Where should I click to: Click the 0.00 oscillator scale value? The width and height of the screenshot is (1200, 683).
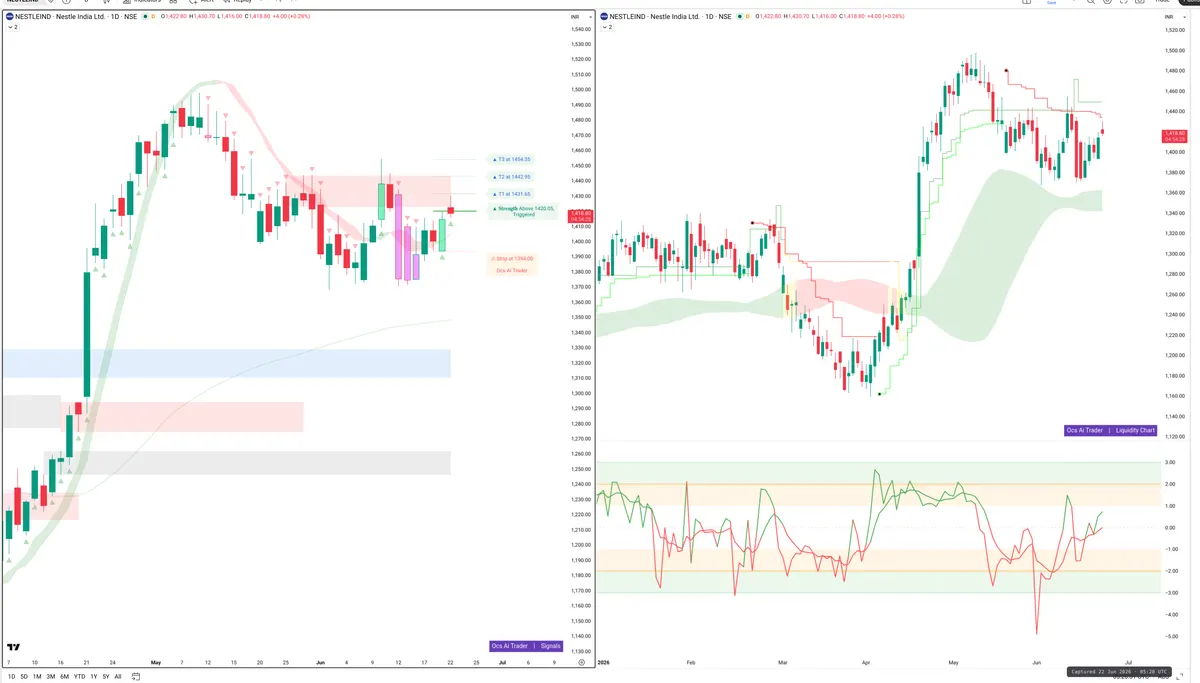[1170, 527]
